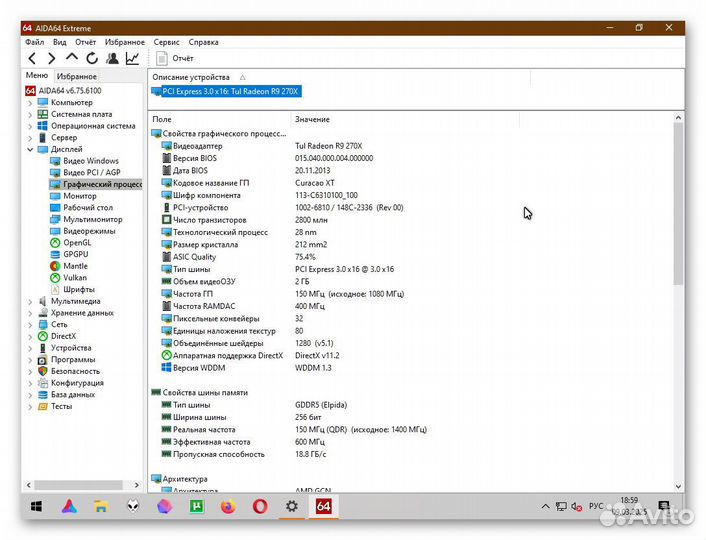Expand the Хранение данных tree node
The image size is (706, 540).
pos(30,313)
